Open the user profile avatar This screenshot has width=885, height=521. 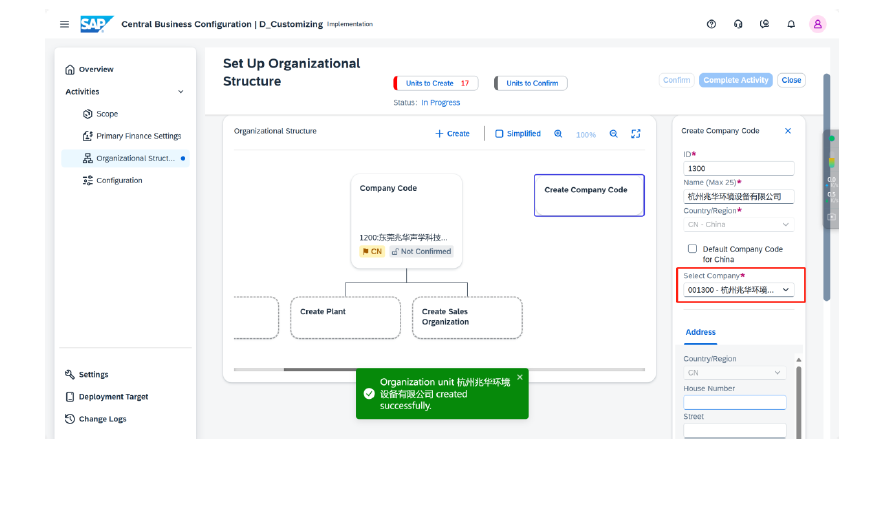[818, 24]
